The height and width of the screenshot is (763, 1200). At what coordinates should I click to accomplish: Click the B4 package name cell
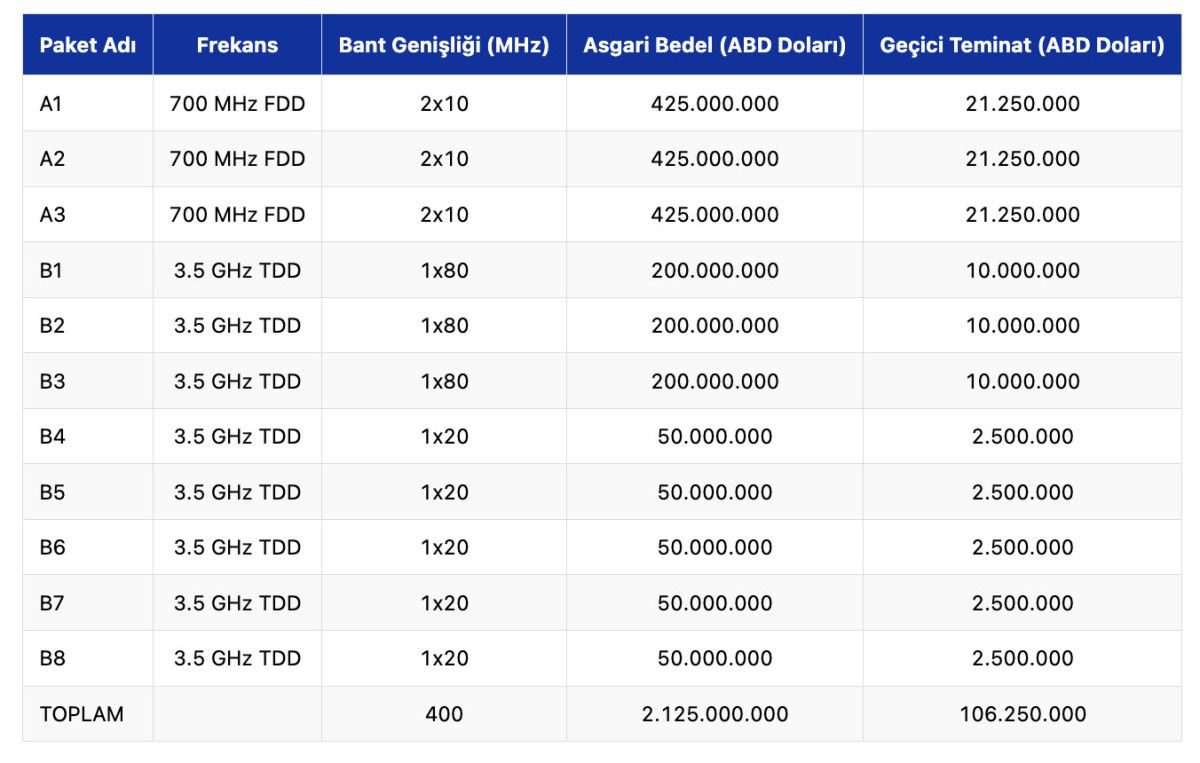(x=51, y=437)
